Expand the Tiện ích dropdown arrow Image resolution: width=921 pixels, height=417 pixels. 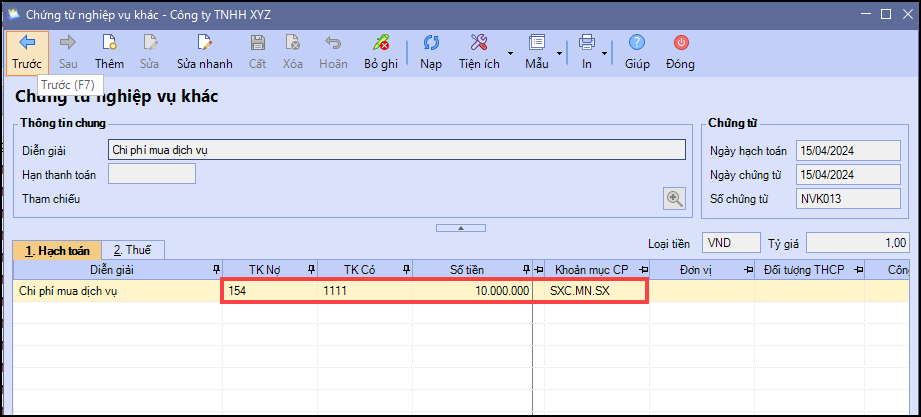[510, 52]
